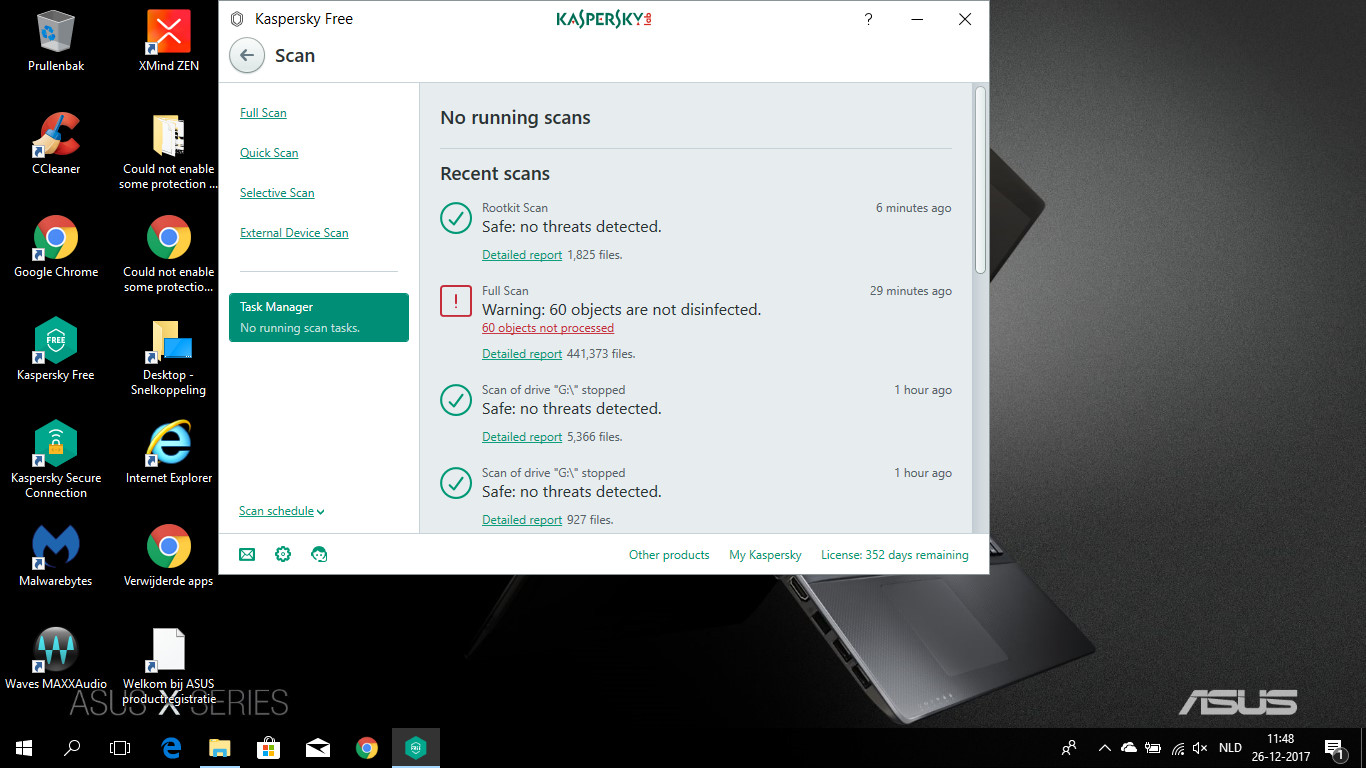The height and width of the screenshot is (768, 1366).
Task: Open the Task Manager tab
Action: pyautogui.click(x=319, y=317)
